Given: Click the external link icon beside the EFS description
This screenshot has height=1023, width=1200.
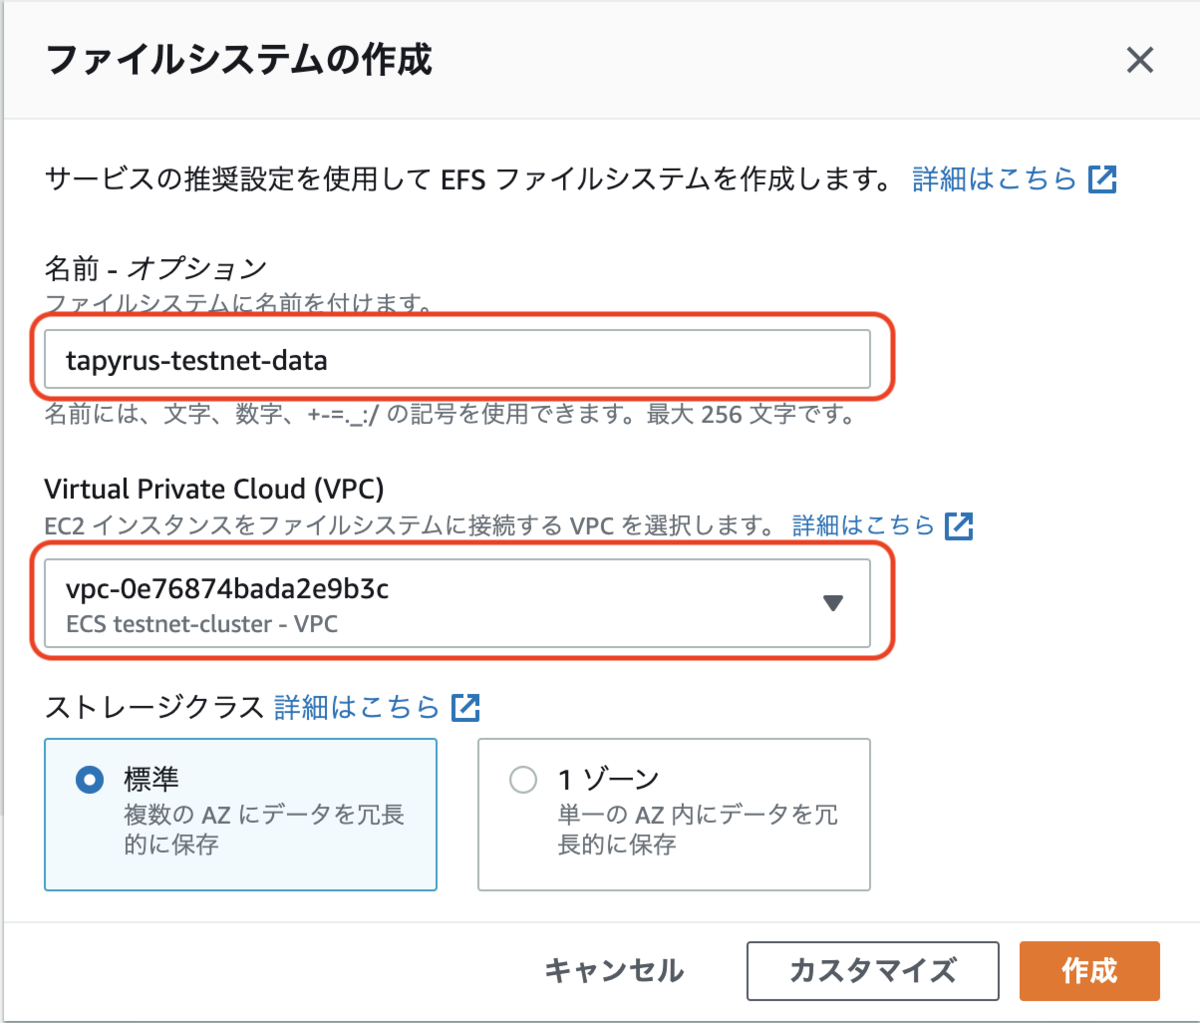Looking at the screenshot, I should pos(1102,180).
